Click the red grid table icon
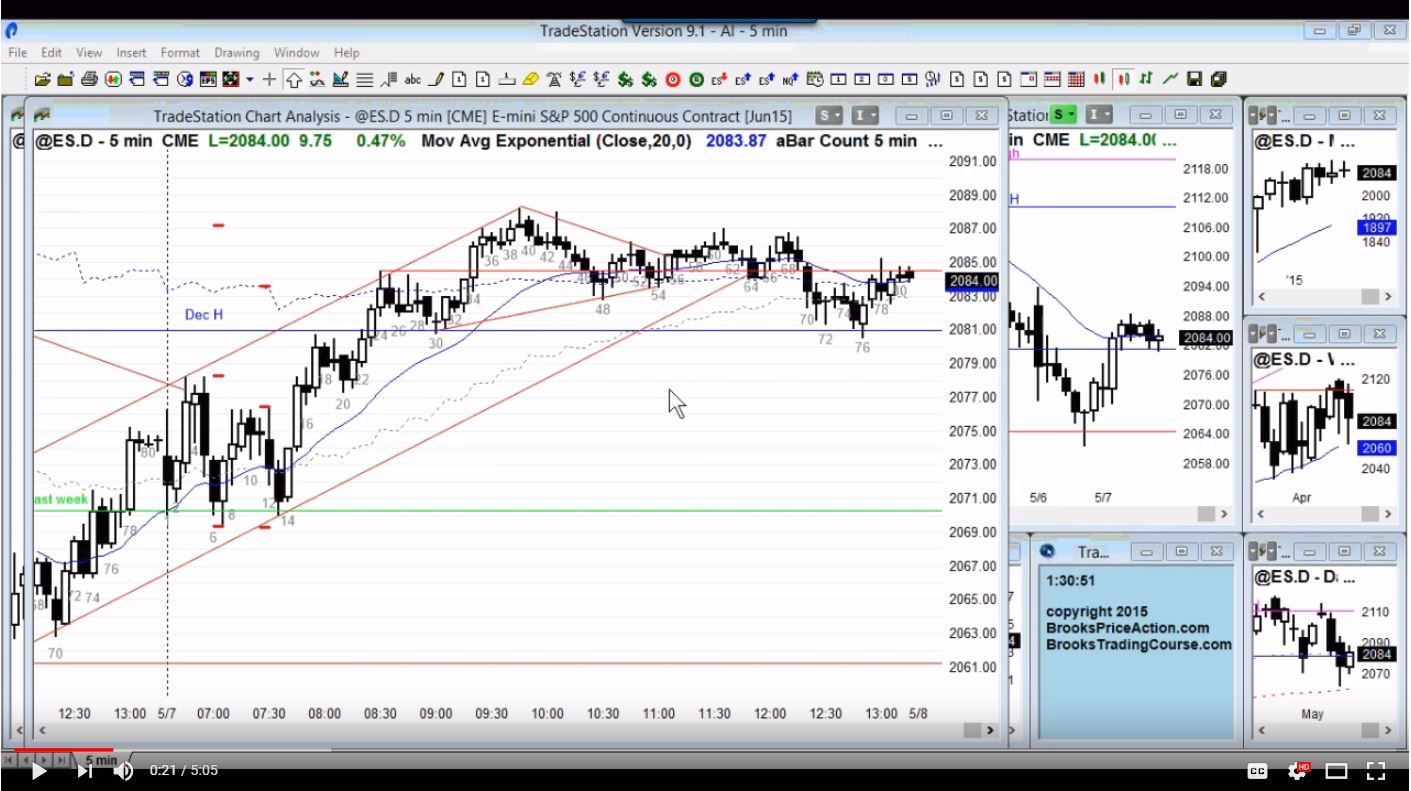1411x791 pixels. click(x=1076, y=79)
